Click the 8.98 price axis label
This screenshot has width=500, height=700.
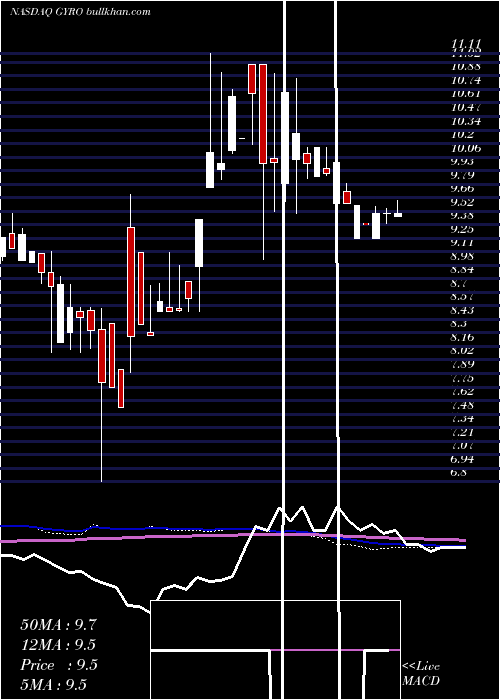[462, 256]
